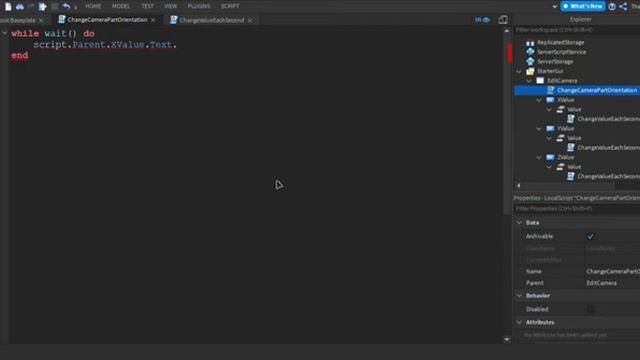Image resolution: width=640 pixels, height=360 pixels.
Task: Click the ChangeCameraPartOrientation script icon in Explorer
Action: click(551, 90)
